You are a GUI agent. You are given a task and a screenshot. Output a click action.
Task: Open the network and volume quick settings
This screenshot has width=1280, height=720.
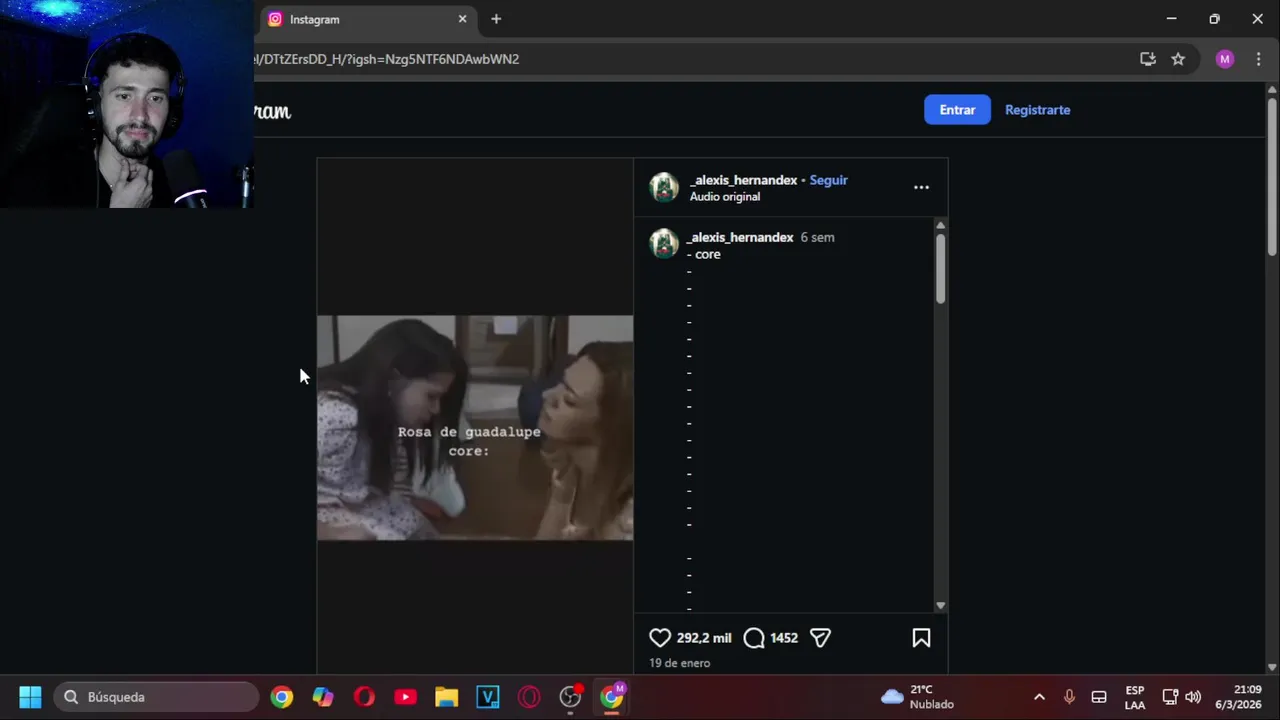(x=1181, y=697)
